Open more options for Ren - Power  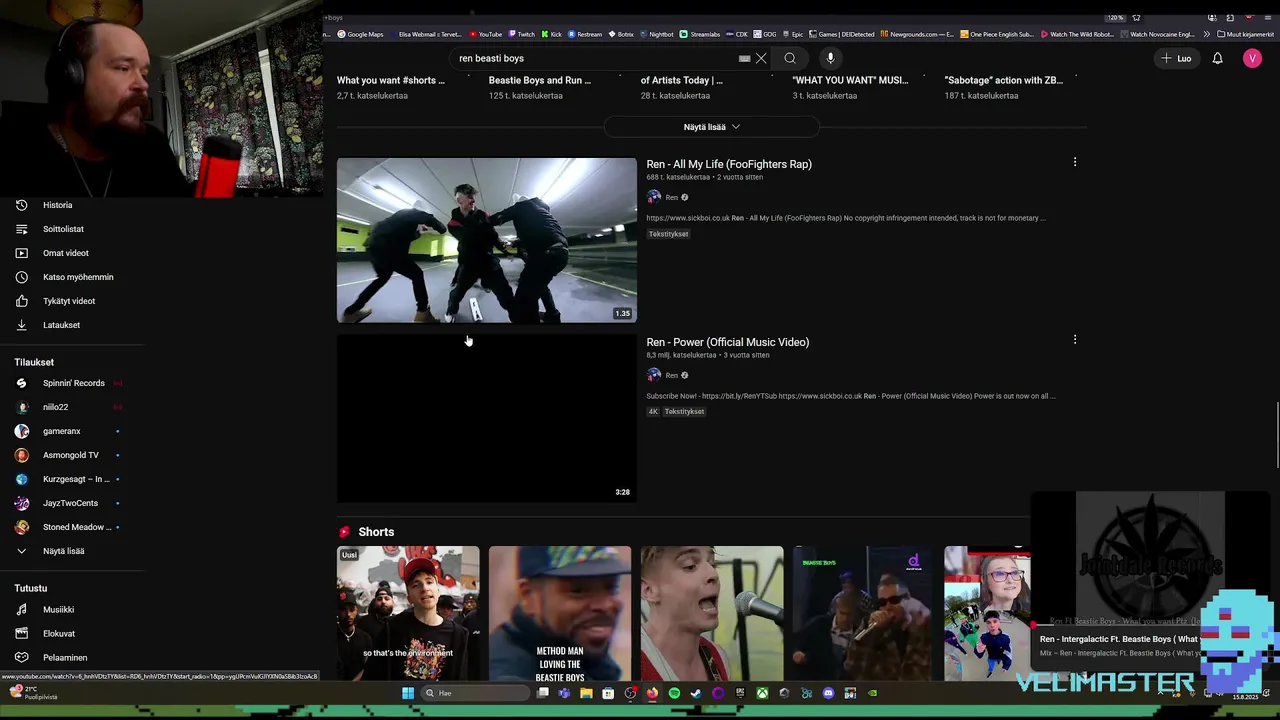(x=1075, y=340)
